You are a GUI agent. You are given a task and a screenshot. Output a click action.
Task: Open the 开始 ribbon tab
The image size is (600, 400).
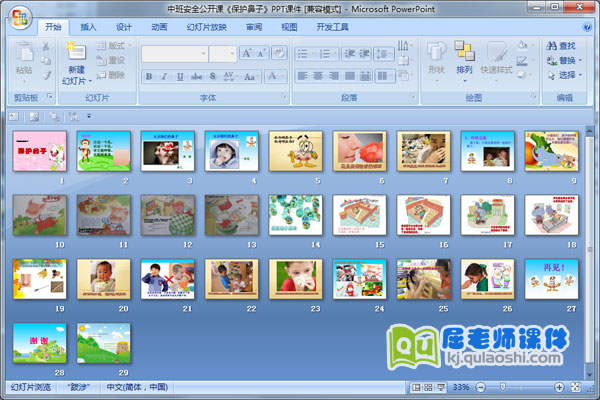pos(53,27)
